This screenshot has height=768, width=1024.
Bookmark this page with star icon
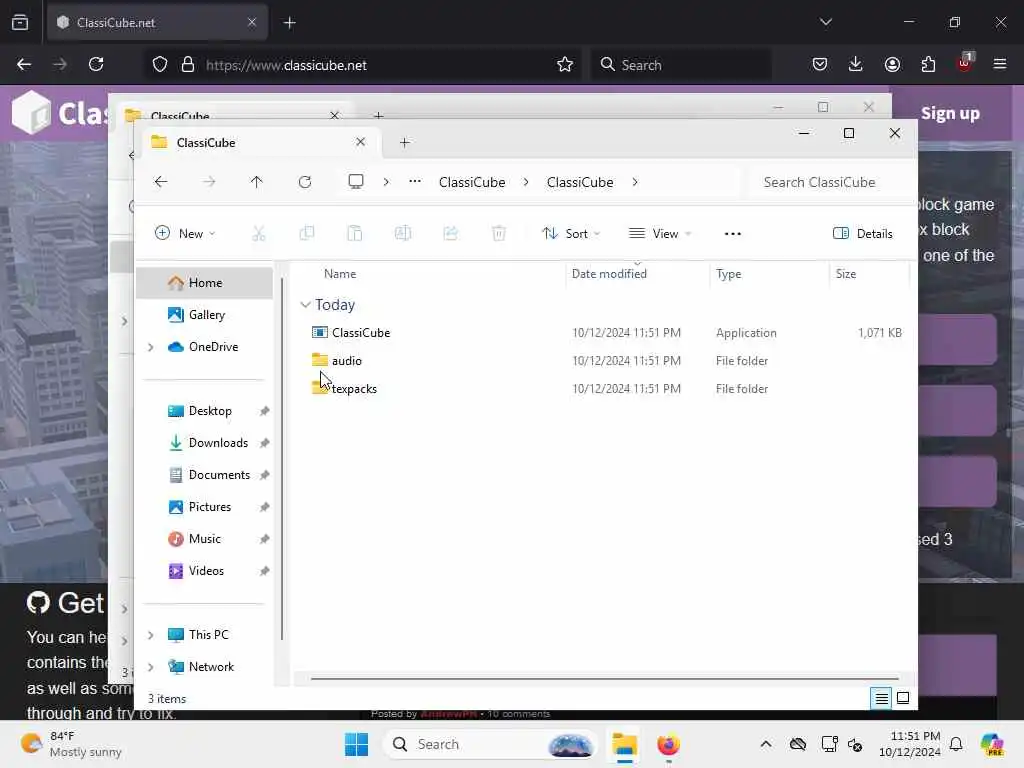click(565, 64)
